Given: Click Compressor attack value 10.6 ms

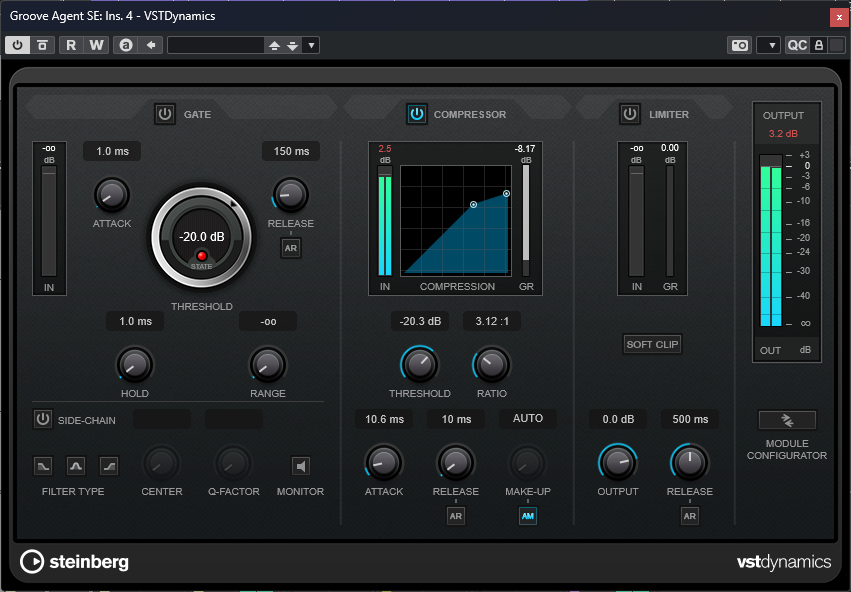Looking at the screenshot, I should click(384, 419).
